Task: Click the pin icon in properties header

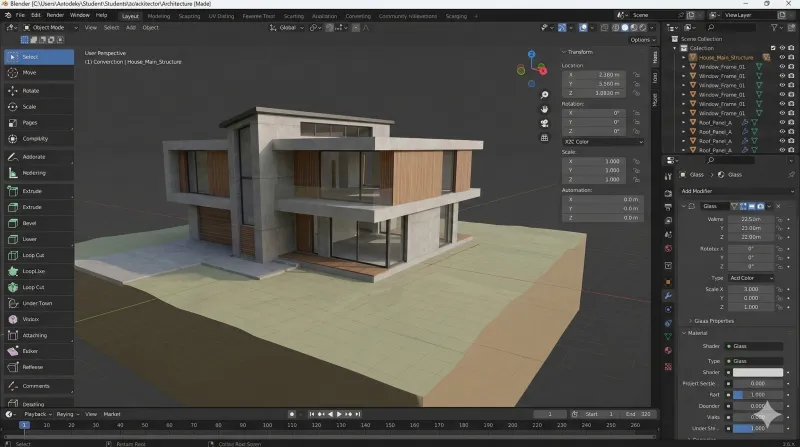Action: (791, 175)
